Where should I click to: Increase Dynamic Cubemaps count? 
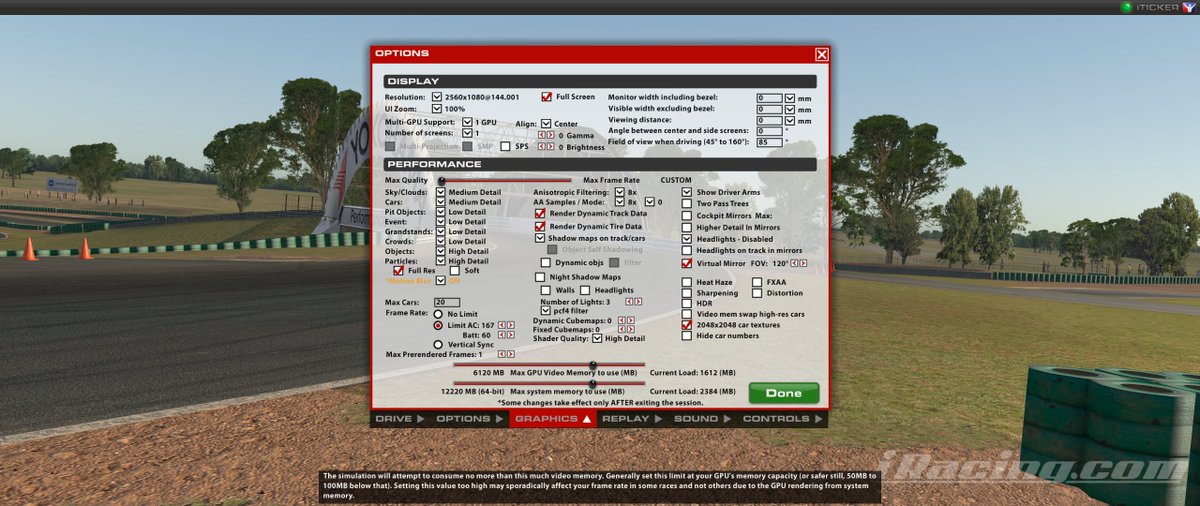[630, 321]
